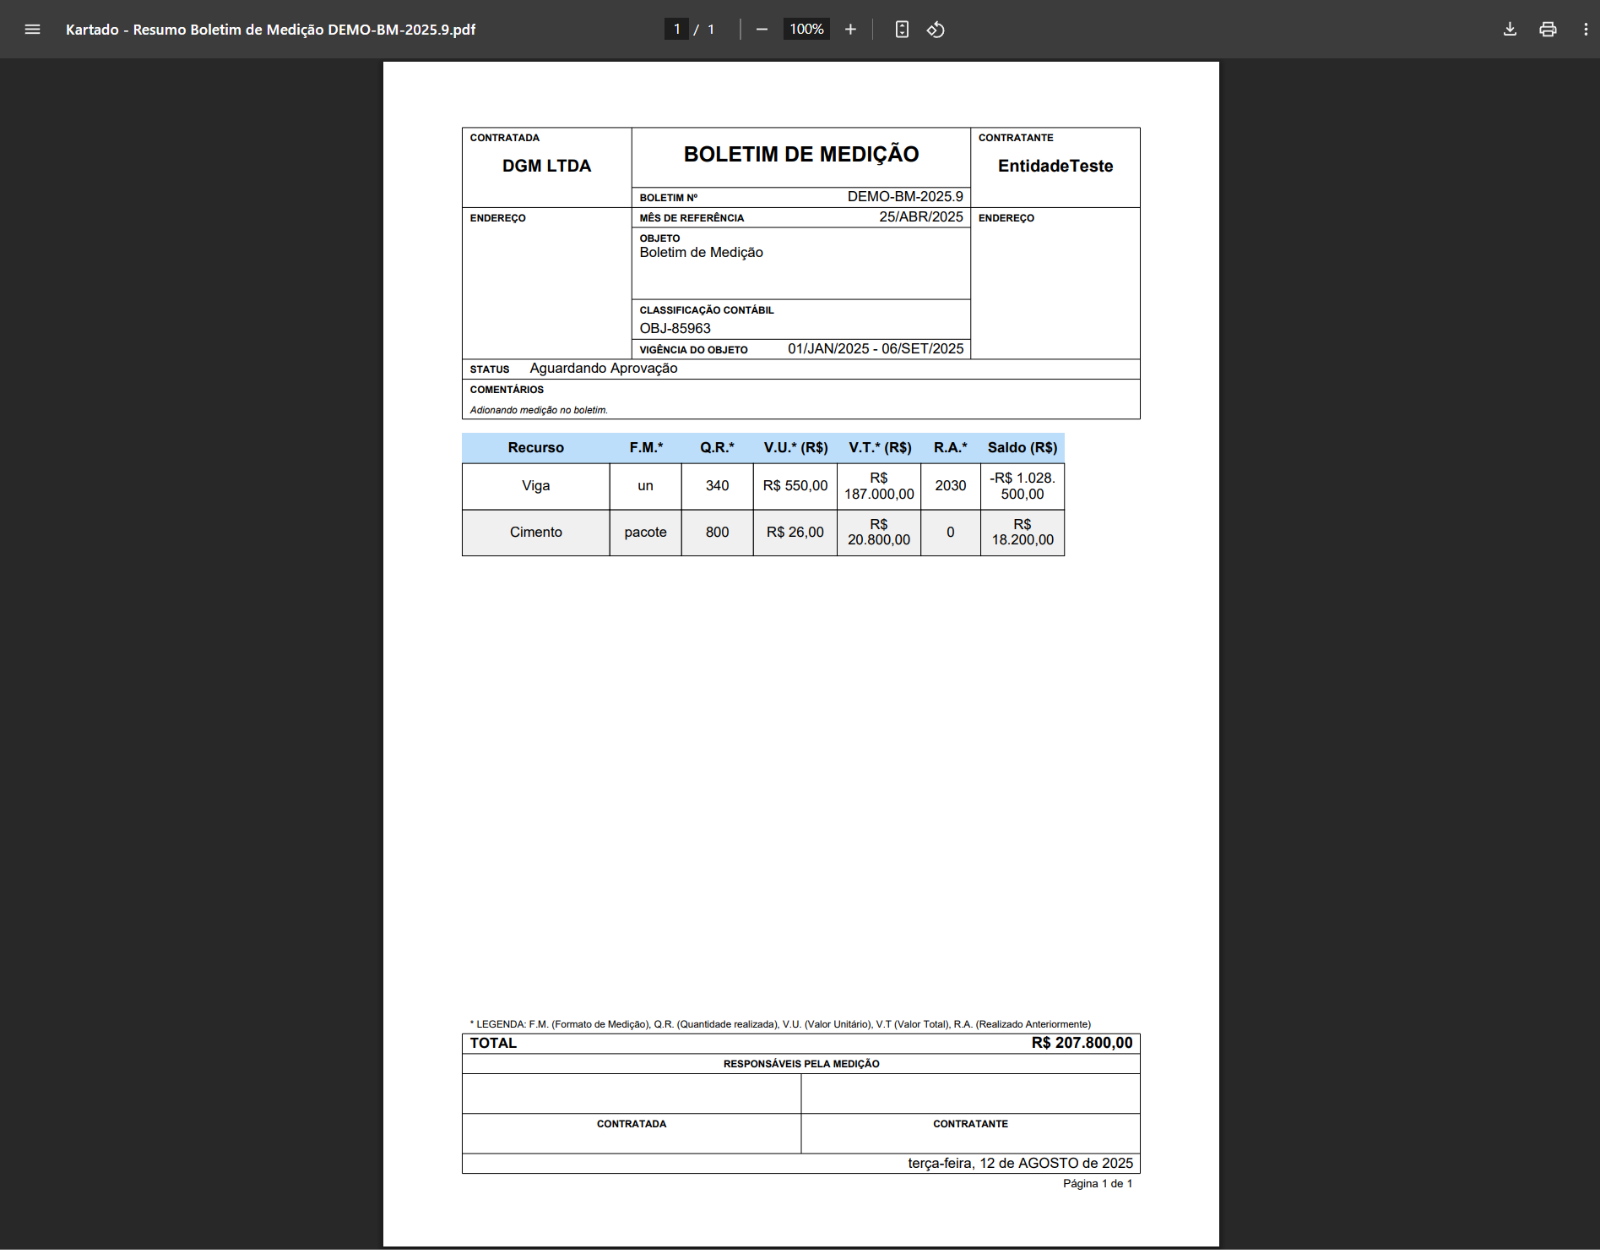Click the BOLETIM DE MEDIÇÃO heading

801,154
